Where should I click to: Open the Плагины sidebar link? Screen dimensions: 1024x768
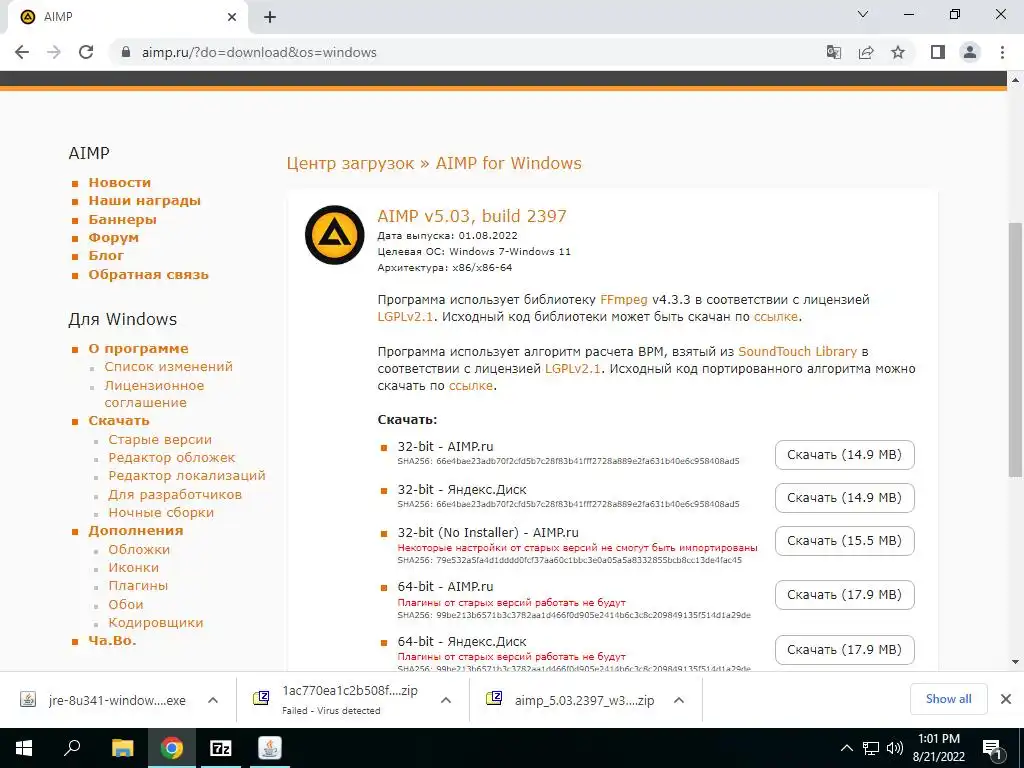point(138,586)
